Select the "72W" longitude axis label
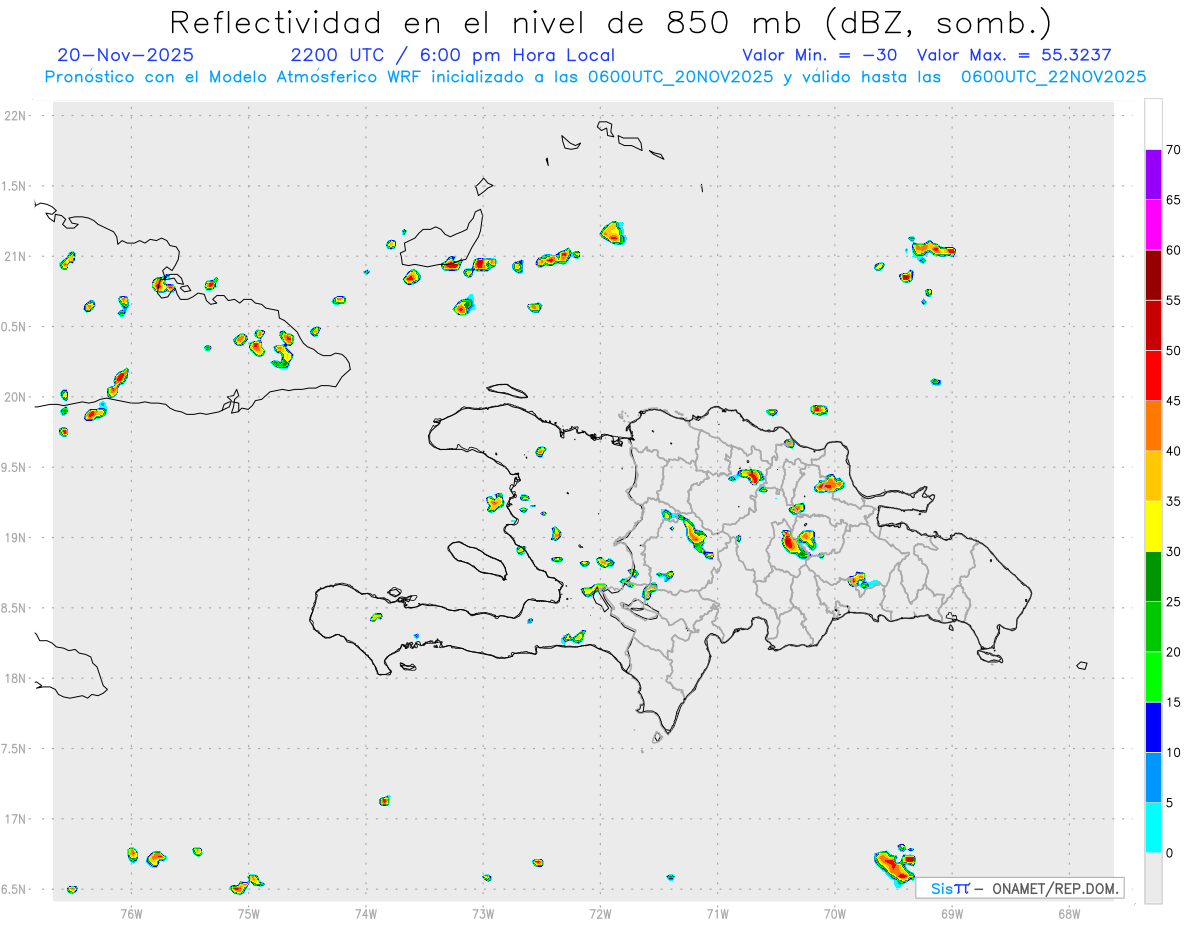 pos(600,912)
